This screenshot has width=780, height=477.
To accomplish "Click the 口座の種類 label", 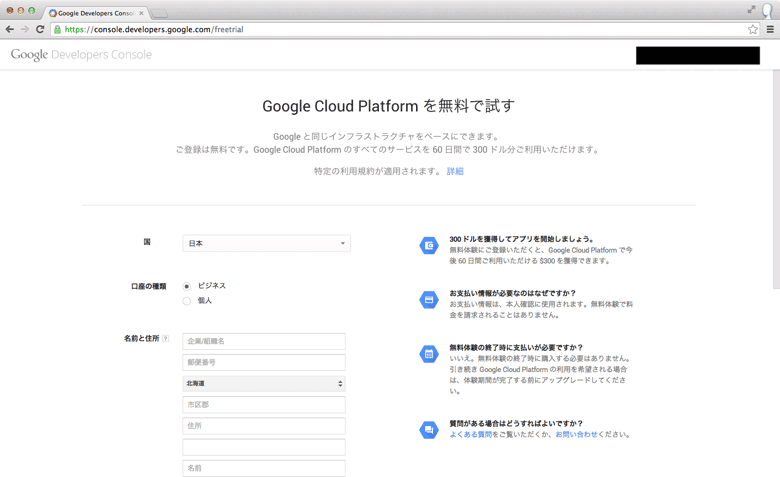I will (x=149, y=286).
